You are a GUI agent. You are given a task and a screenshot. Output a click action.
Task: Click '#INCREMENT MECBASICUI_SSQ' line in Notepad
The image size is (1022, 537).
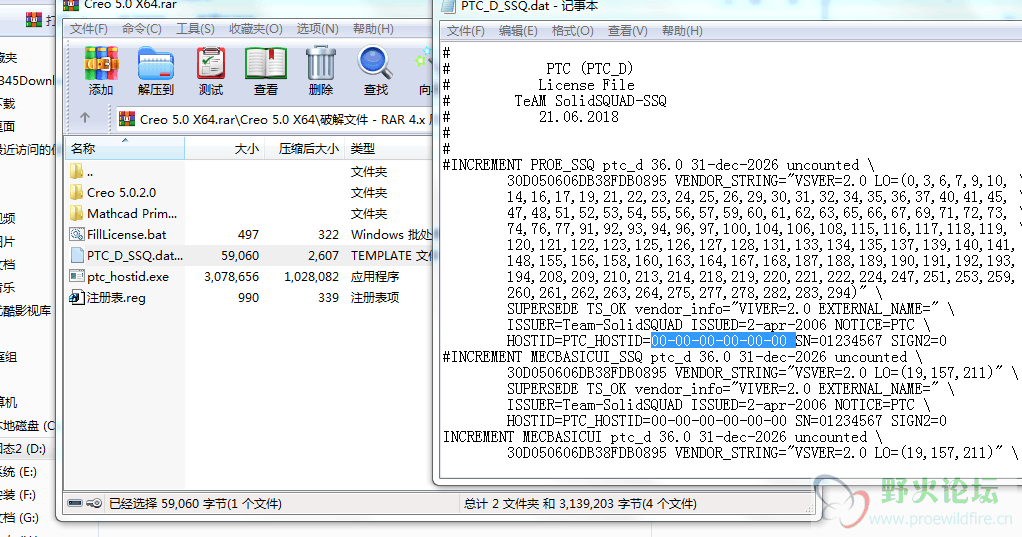tap(682, 356)
